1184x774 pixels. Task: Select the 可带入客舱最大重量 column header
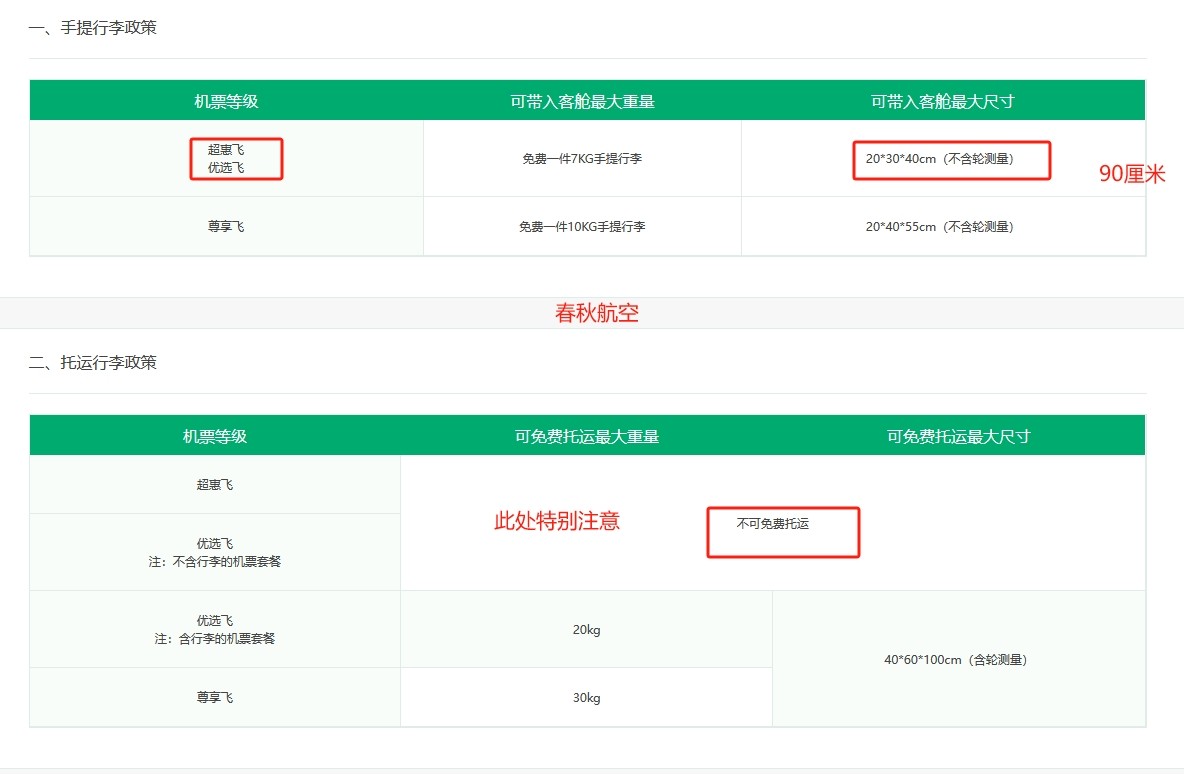point(582,101)
